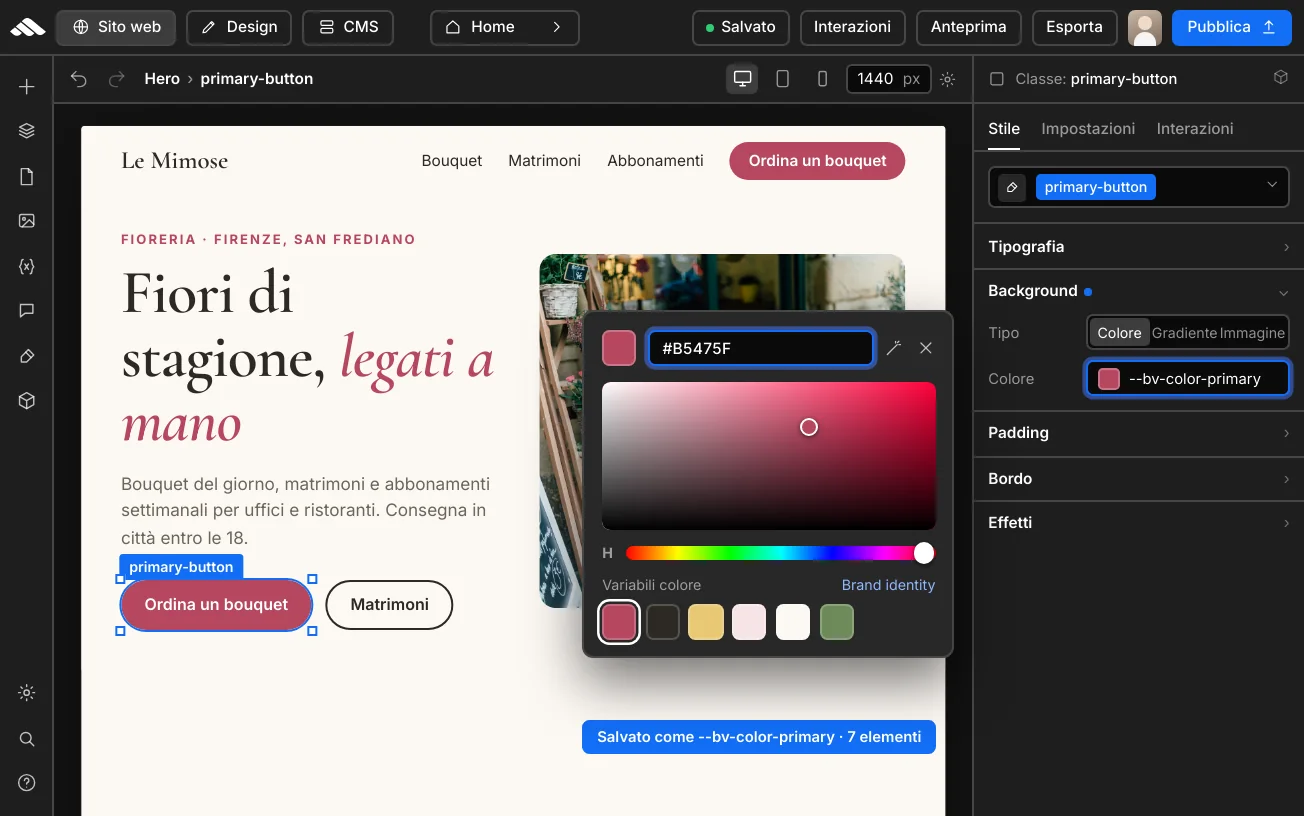Image resolution: width=1304 pixels, height=816 pixels.
Task: Click the redo arrow
Action: point(117,79)
